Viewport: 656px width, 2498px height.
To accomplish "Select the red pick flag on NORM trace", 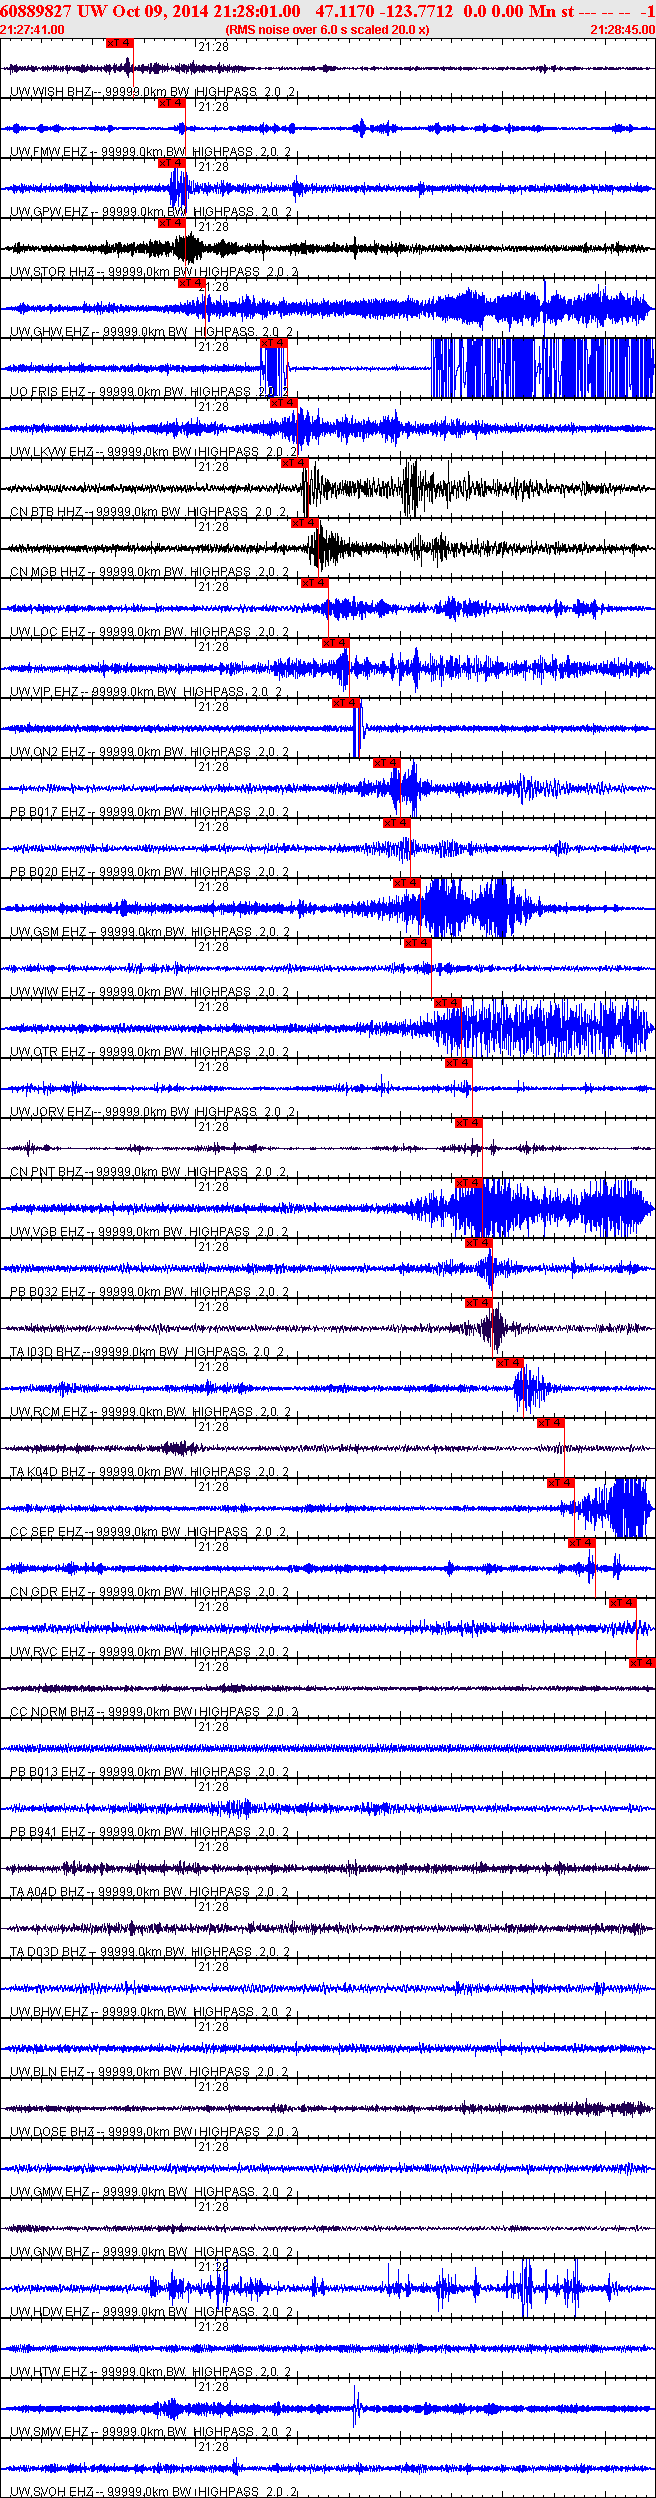I will tap(642, 1663).
